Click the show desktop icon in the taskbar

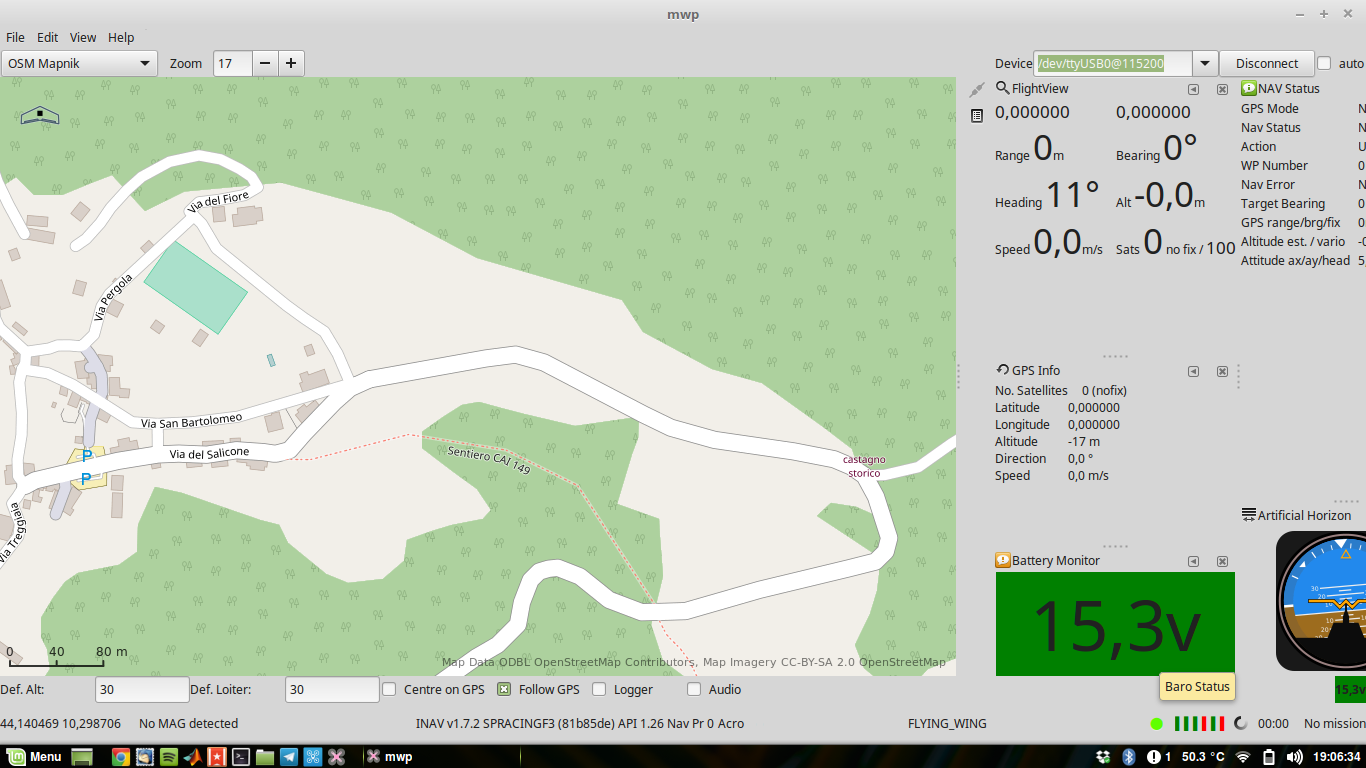click(x=82, y=757)
